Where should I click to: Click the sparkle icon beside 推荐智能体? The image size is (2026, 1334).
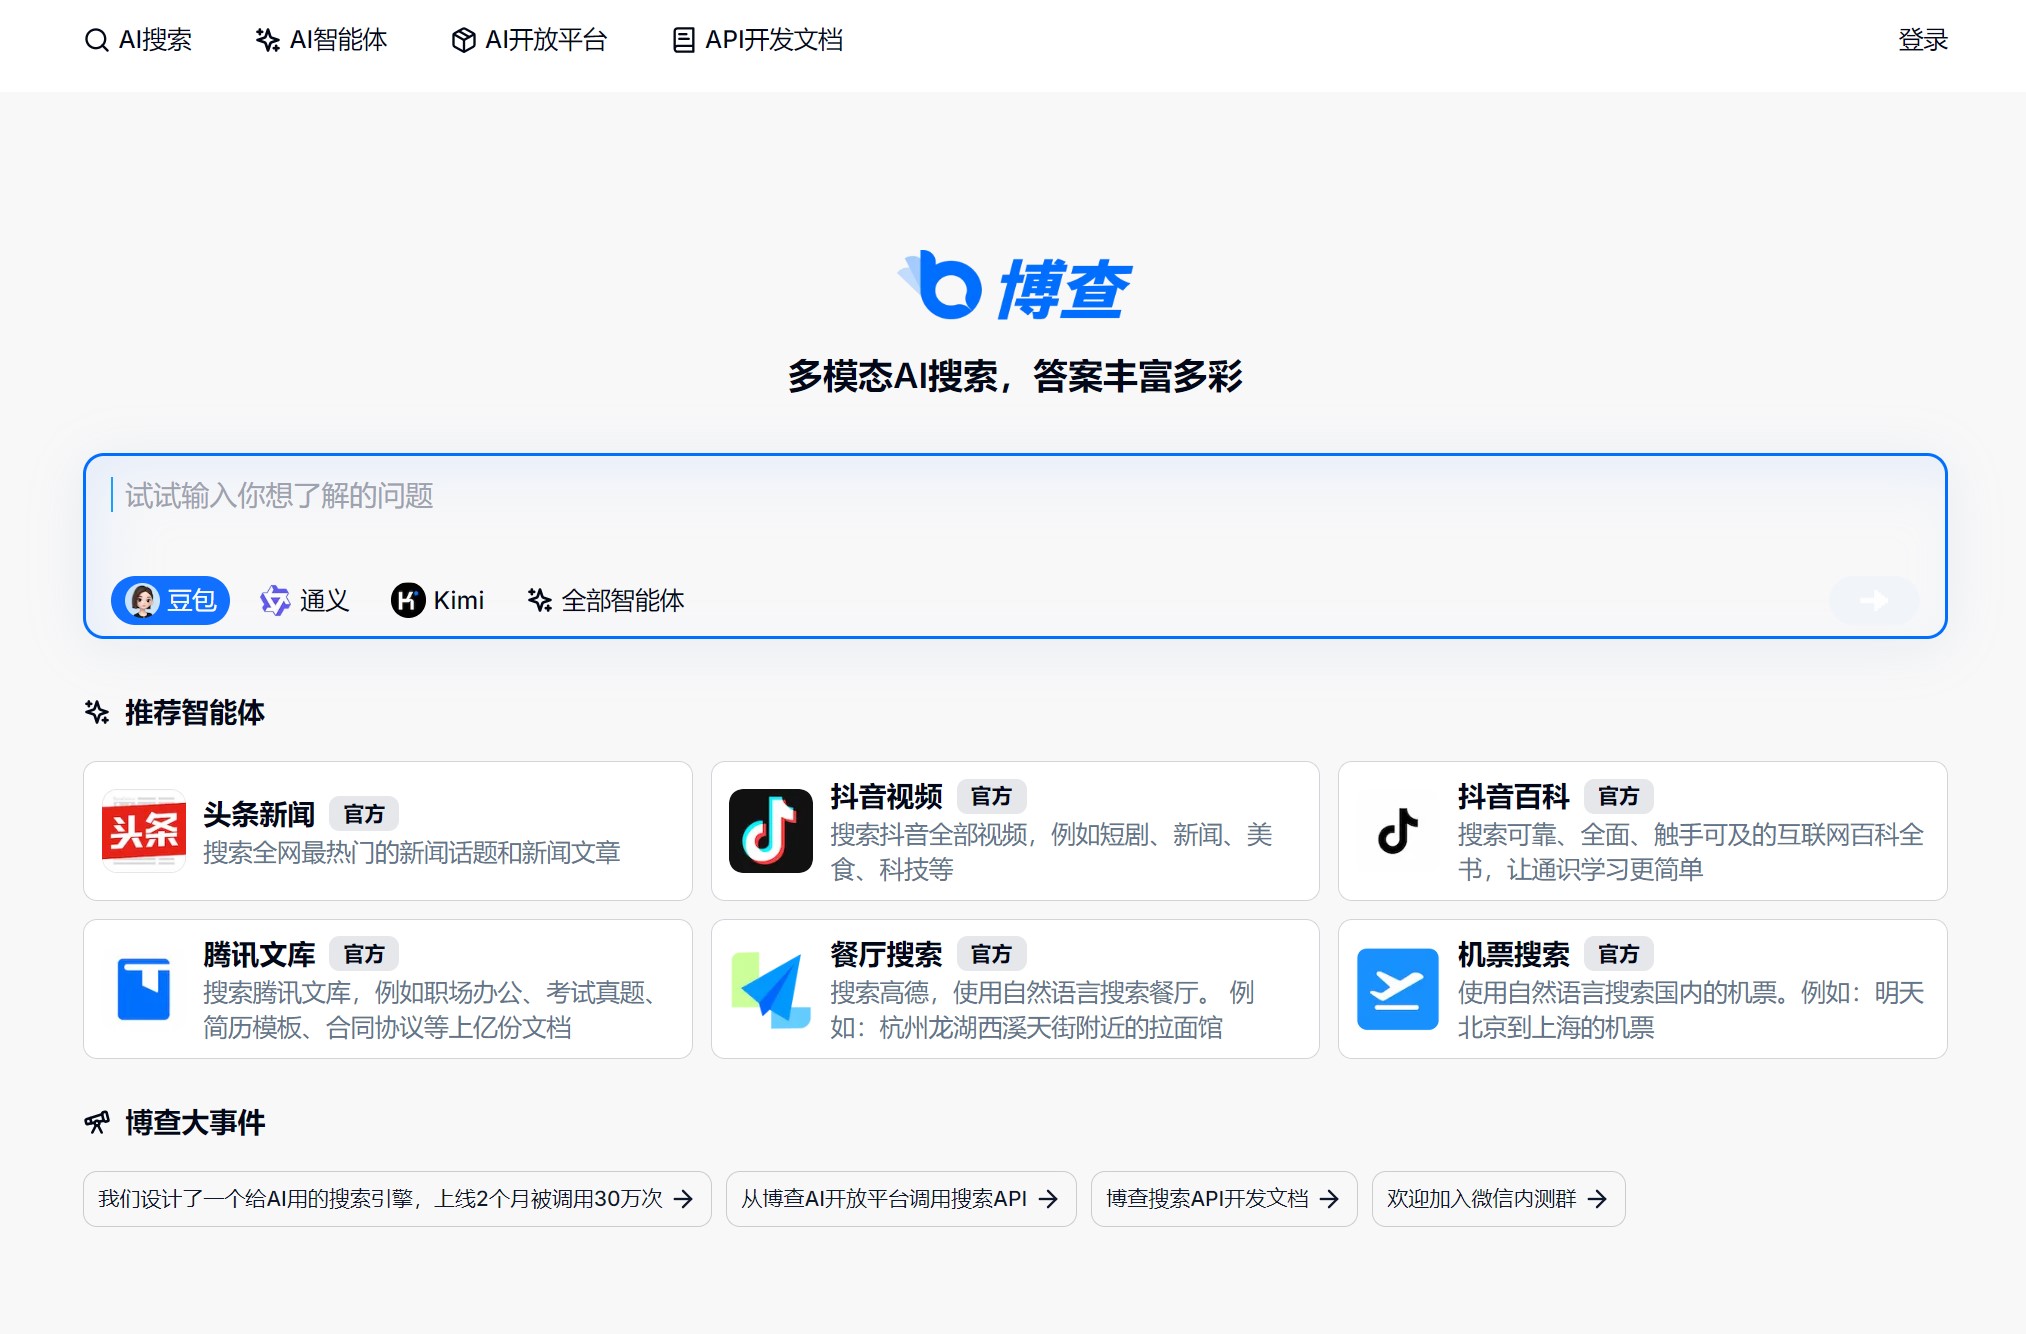(96, 712)
